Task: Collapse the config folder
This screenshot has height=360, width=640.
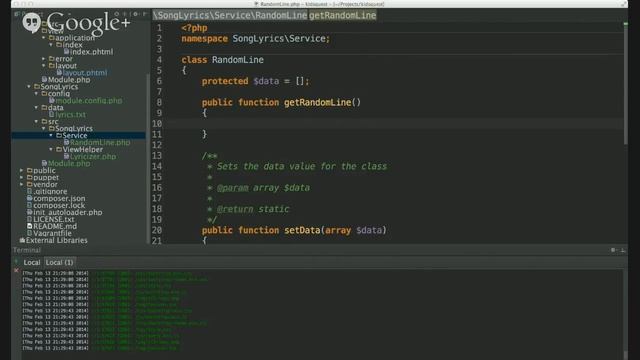Action: [36, 93]
